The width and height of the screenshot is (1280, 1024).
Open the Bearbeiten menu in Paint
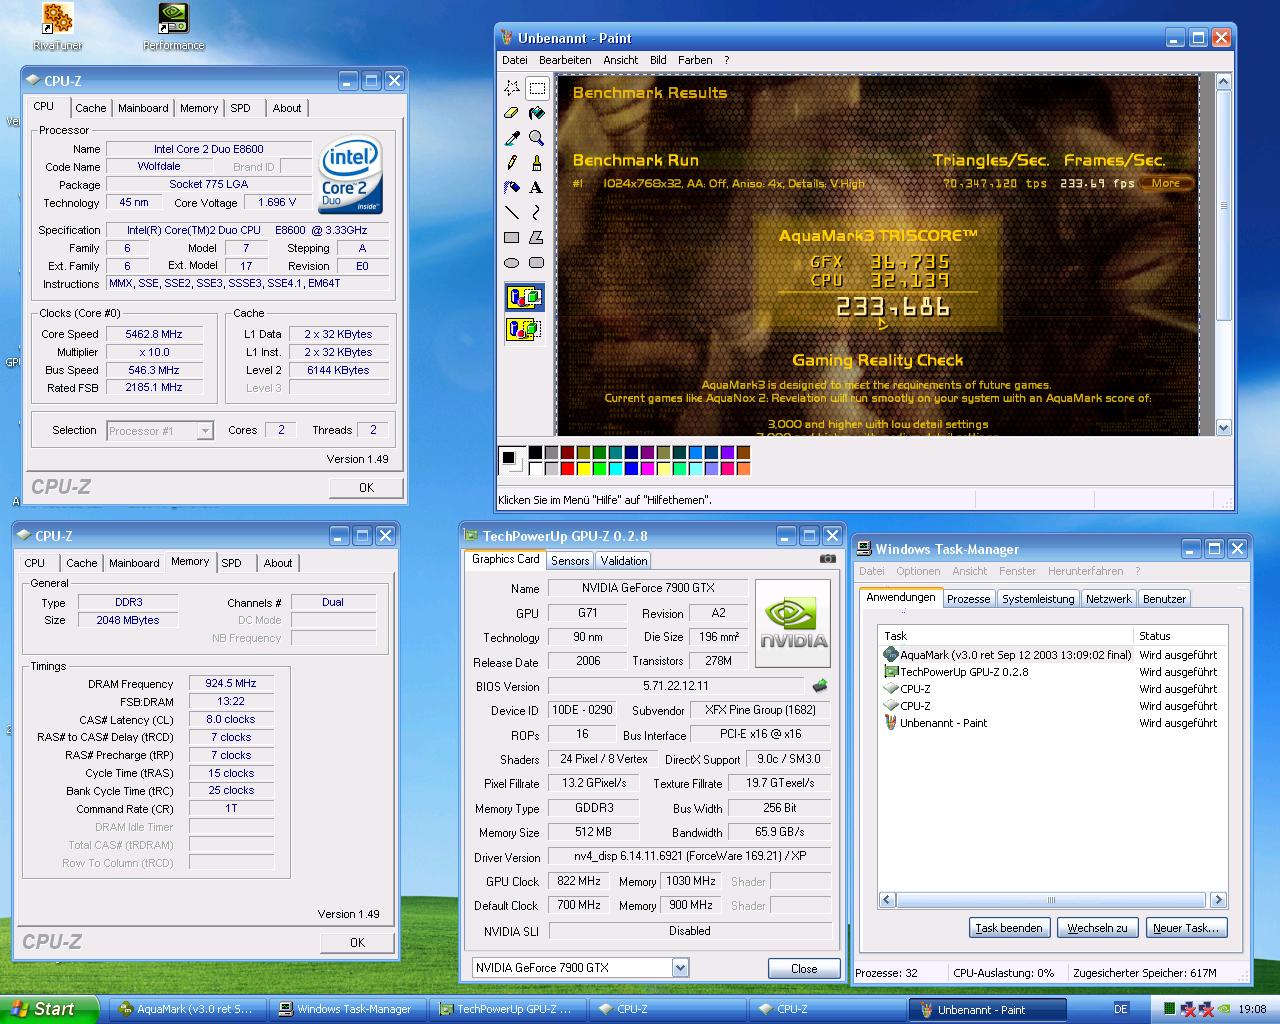[x=565, y=60]
